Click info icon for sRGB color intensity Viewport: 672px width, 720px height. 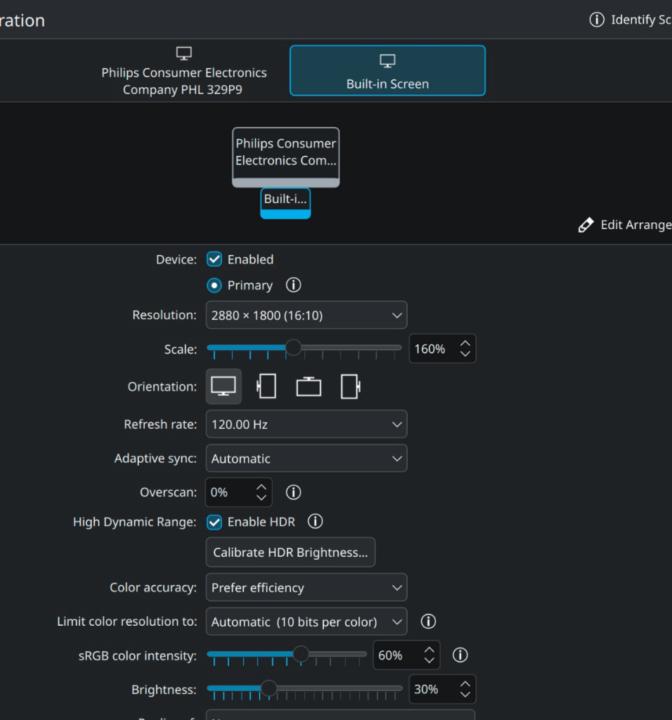tap(460, 655)
